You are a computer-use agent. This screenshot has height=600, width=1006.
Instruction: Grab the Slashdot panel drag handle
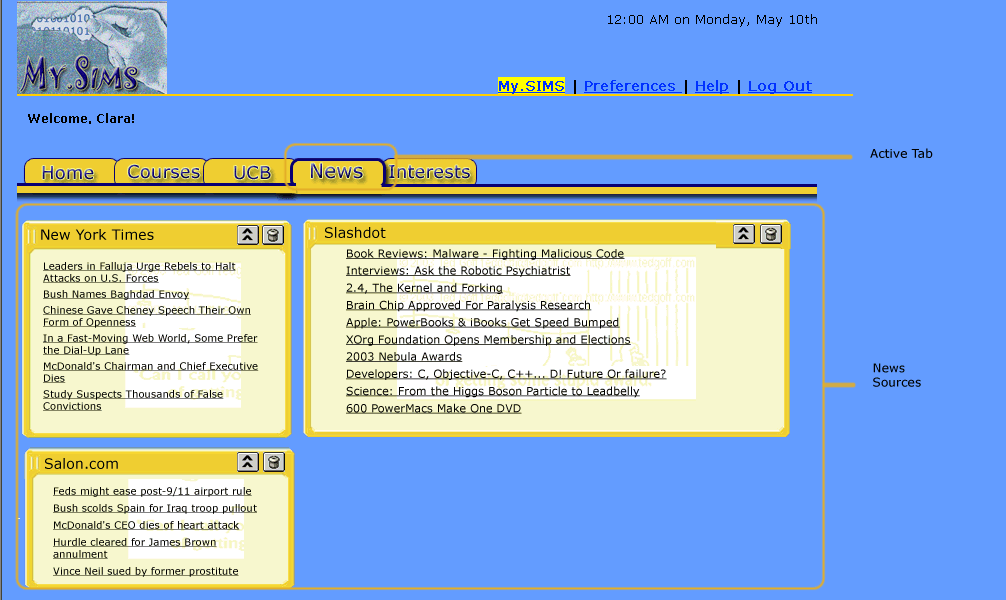pos(312,234)
